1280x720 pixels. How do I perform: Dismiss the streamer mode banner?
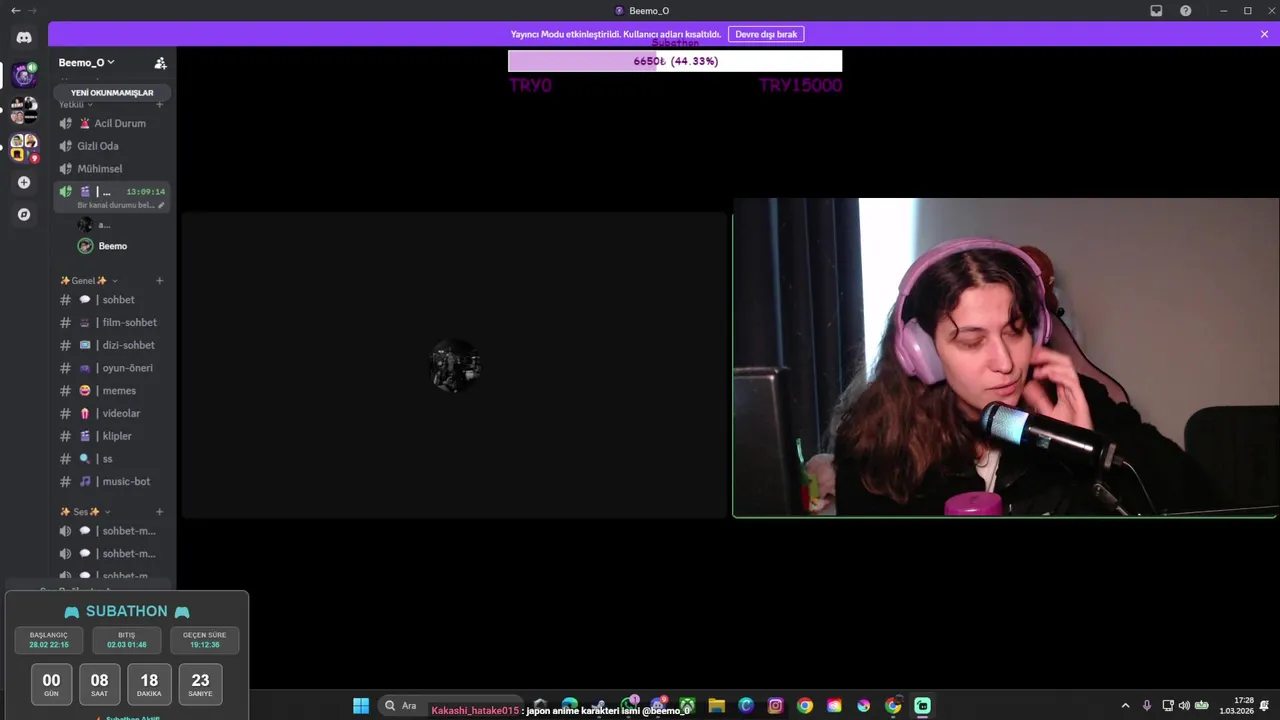pos(1264,34)
